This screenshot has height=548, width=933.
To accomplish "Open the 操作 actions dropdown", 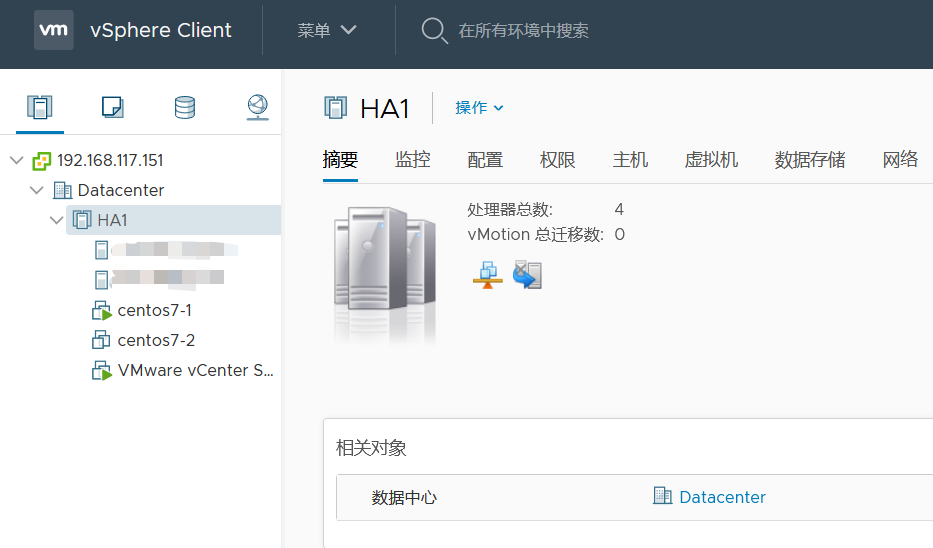I will click(479, 108).
